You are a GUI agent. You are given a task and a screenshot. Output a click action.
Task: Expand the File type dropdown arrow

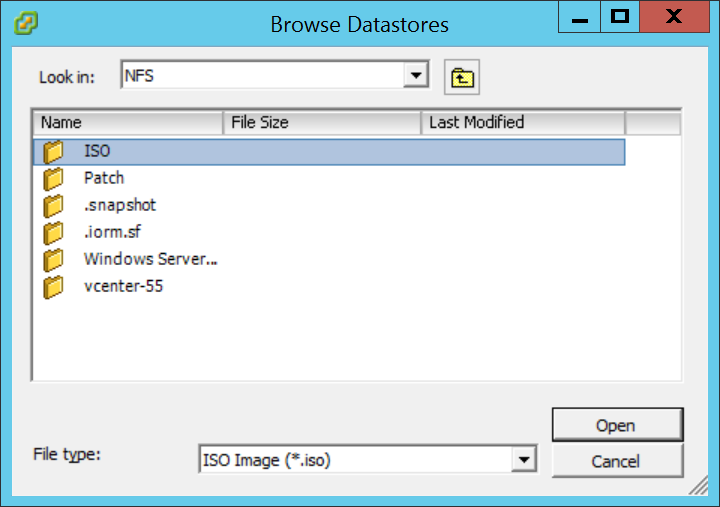(523, 459)
